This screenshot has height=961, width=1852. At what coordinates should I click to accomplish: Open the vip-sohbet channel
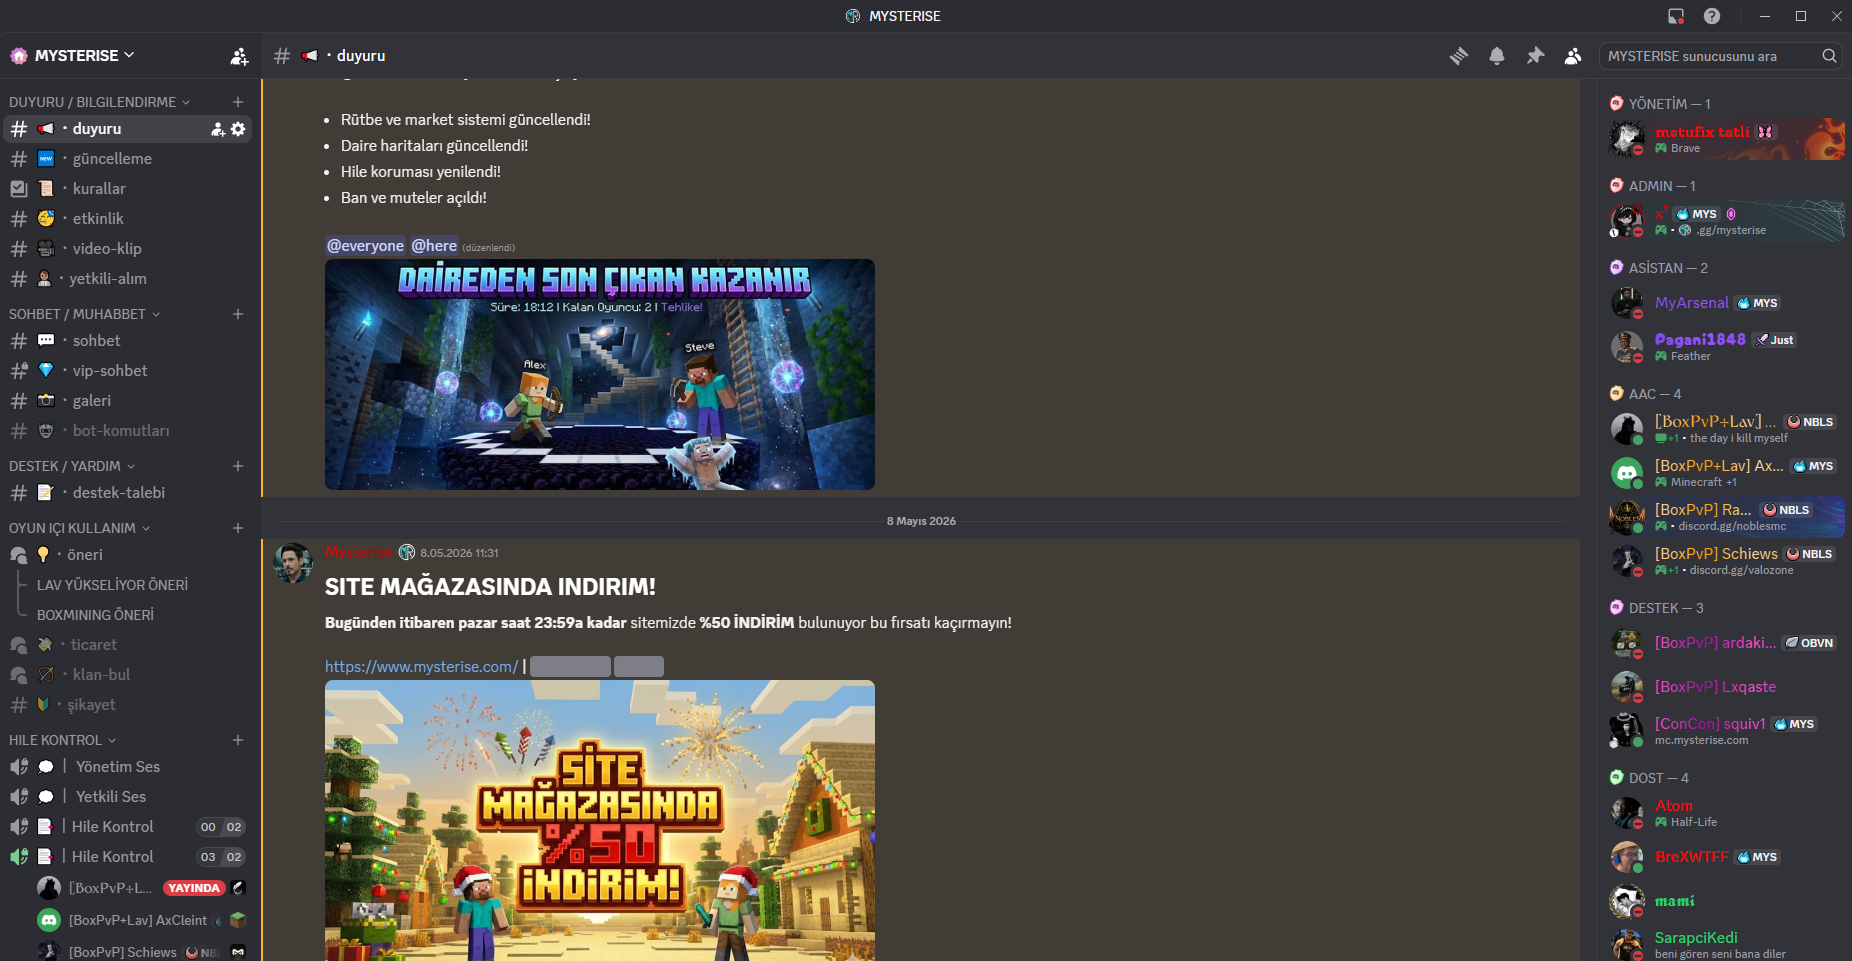(130, 371)
